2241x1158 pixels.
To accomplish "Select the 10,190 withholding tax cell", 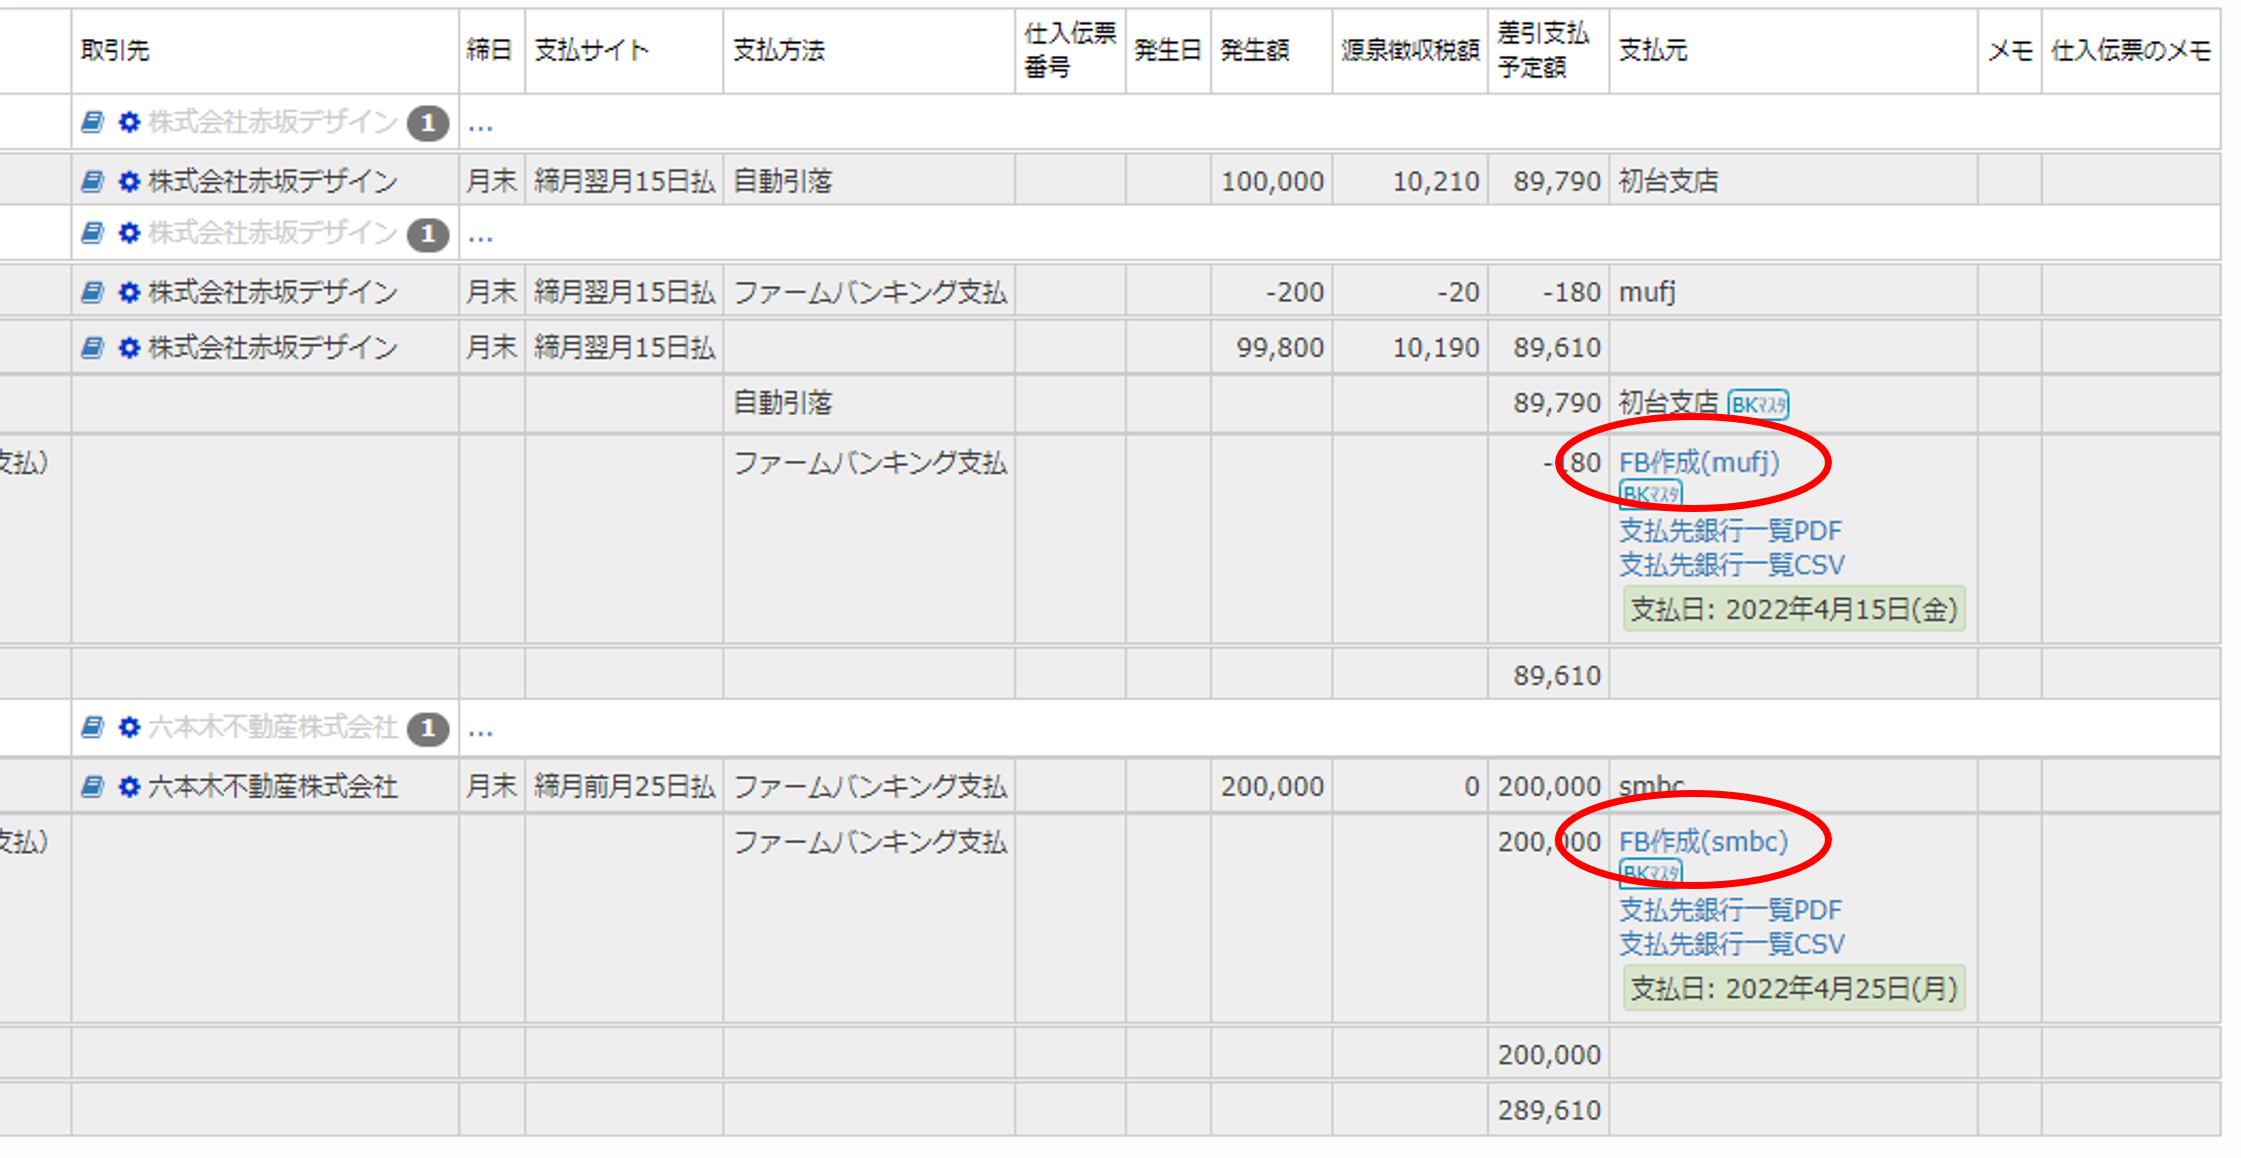I will (1410, 347).
